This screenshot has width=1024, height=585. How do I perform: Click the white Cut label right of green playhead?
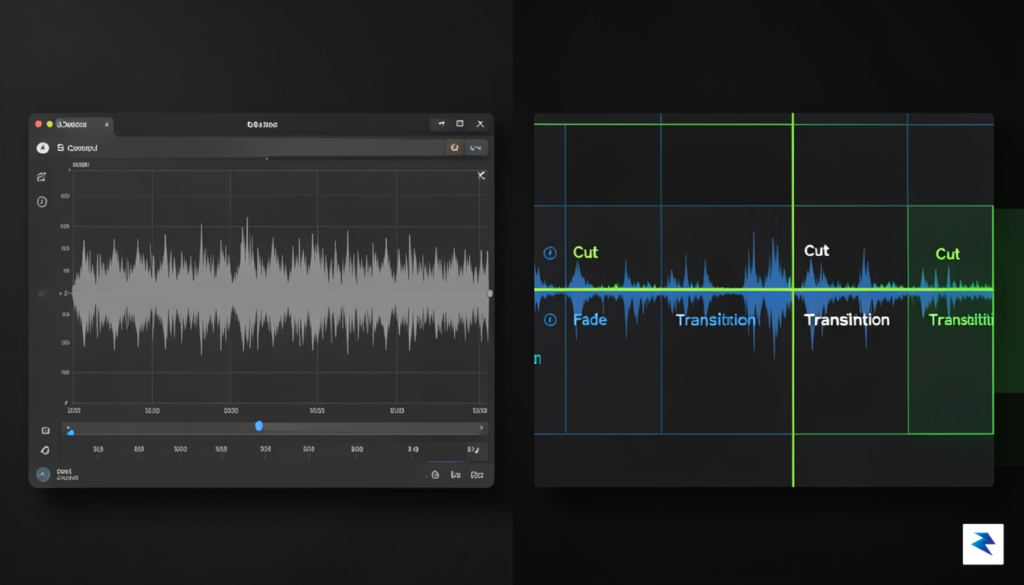(816, 251)
